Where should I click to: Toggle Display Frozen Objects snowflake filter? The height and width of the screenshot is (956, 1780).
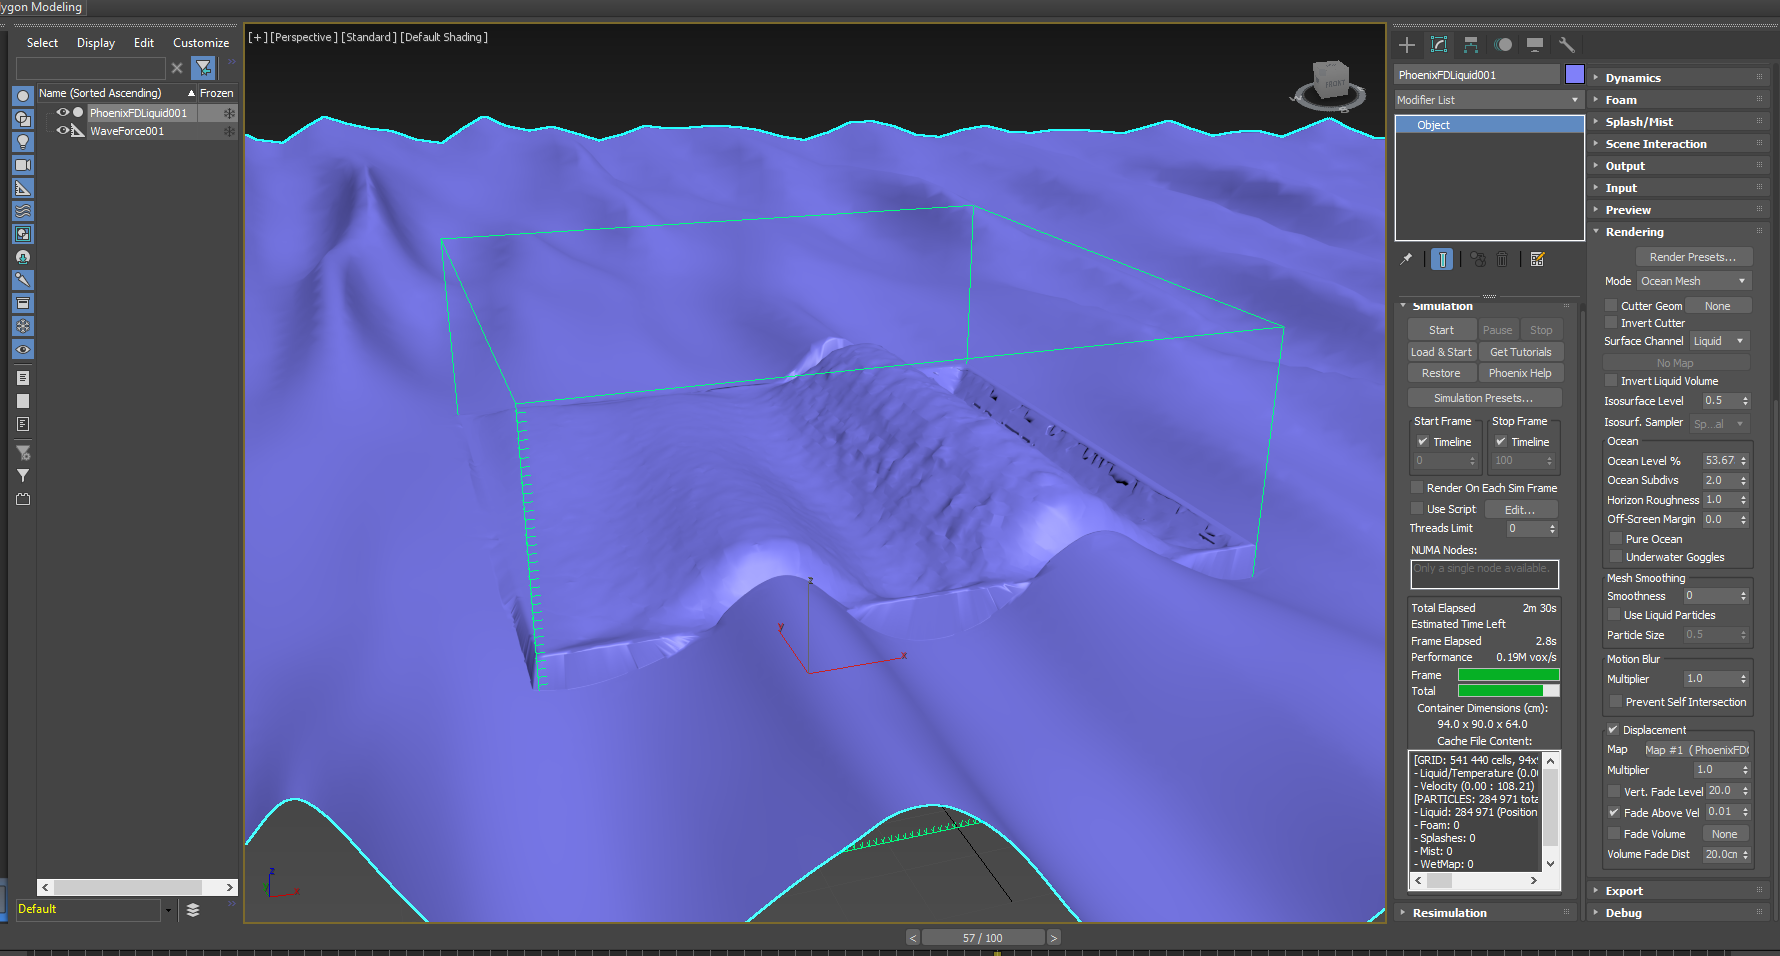coord(23,326)
